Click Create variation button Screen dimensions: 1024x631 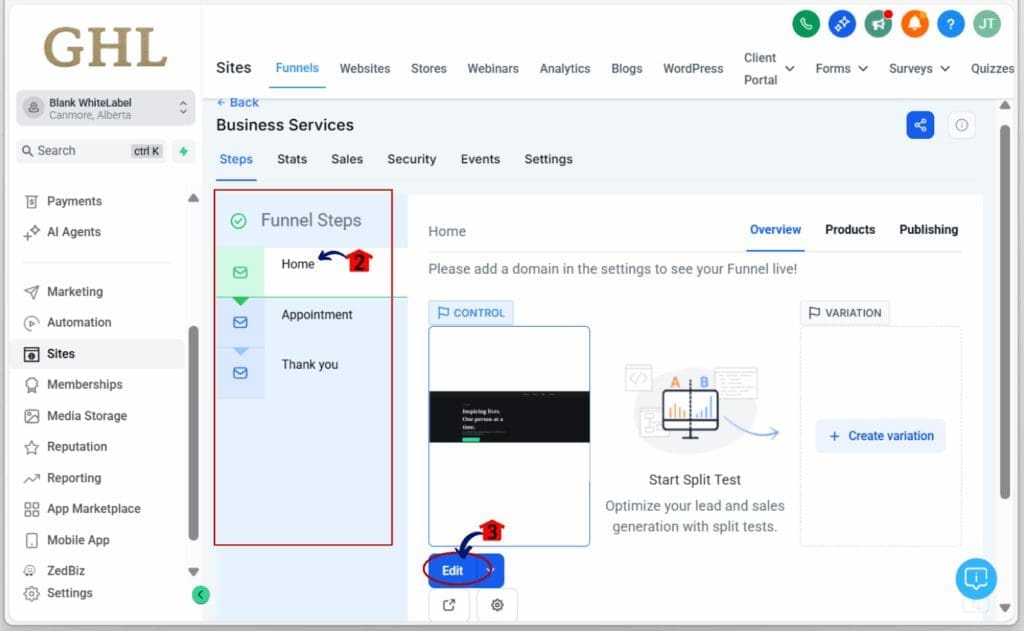click(880, 436)
